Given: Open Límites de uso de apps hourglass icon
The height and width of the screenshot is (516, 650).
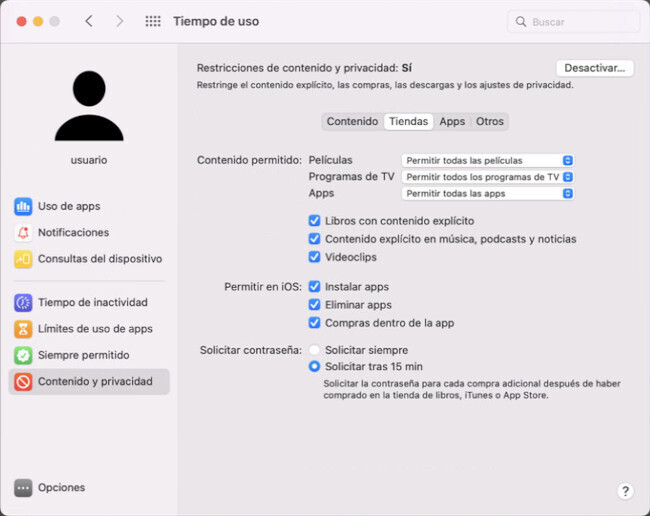Looking at the screenshot, I should click(23, 329).
